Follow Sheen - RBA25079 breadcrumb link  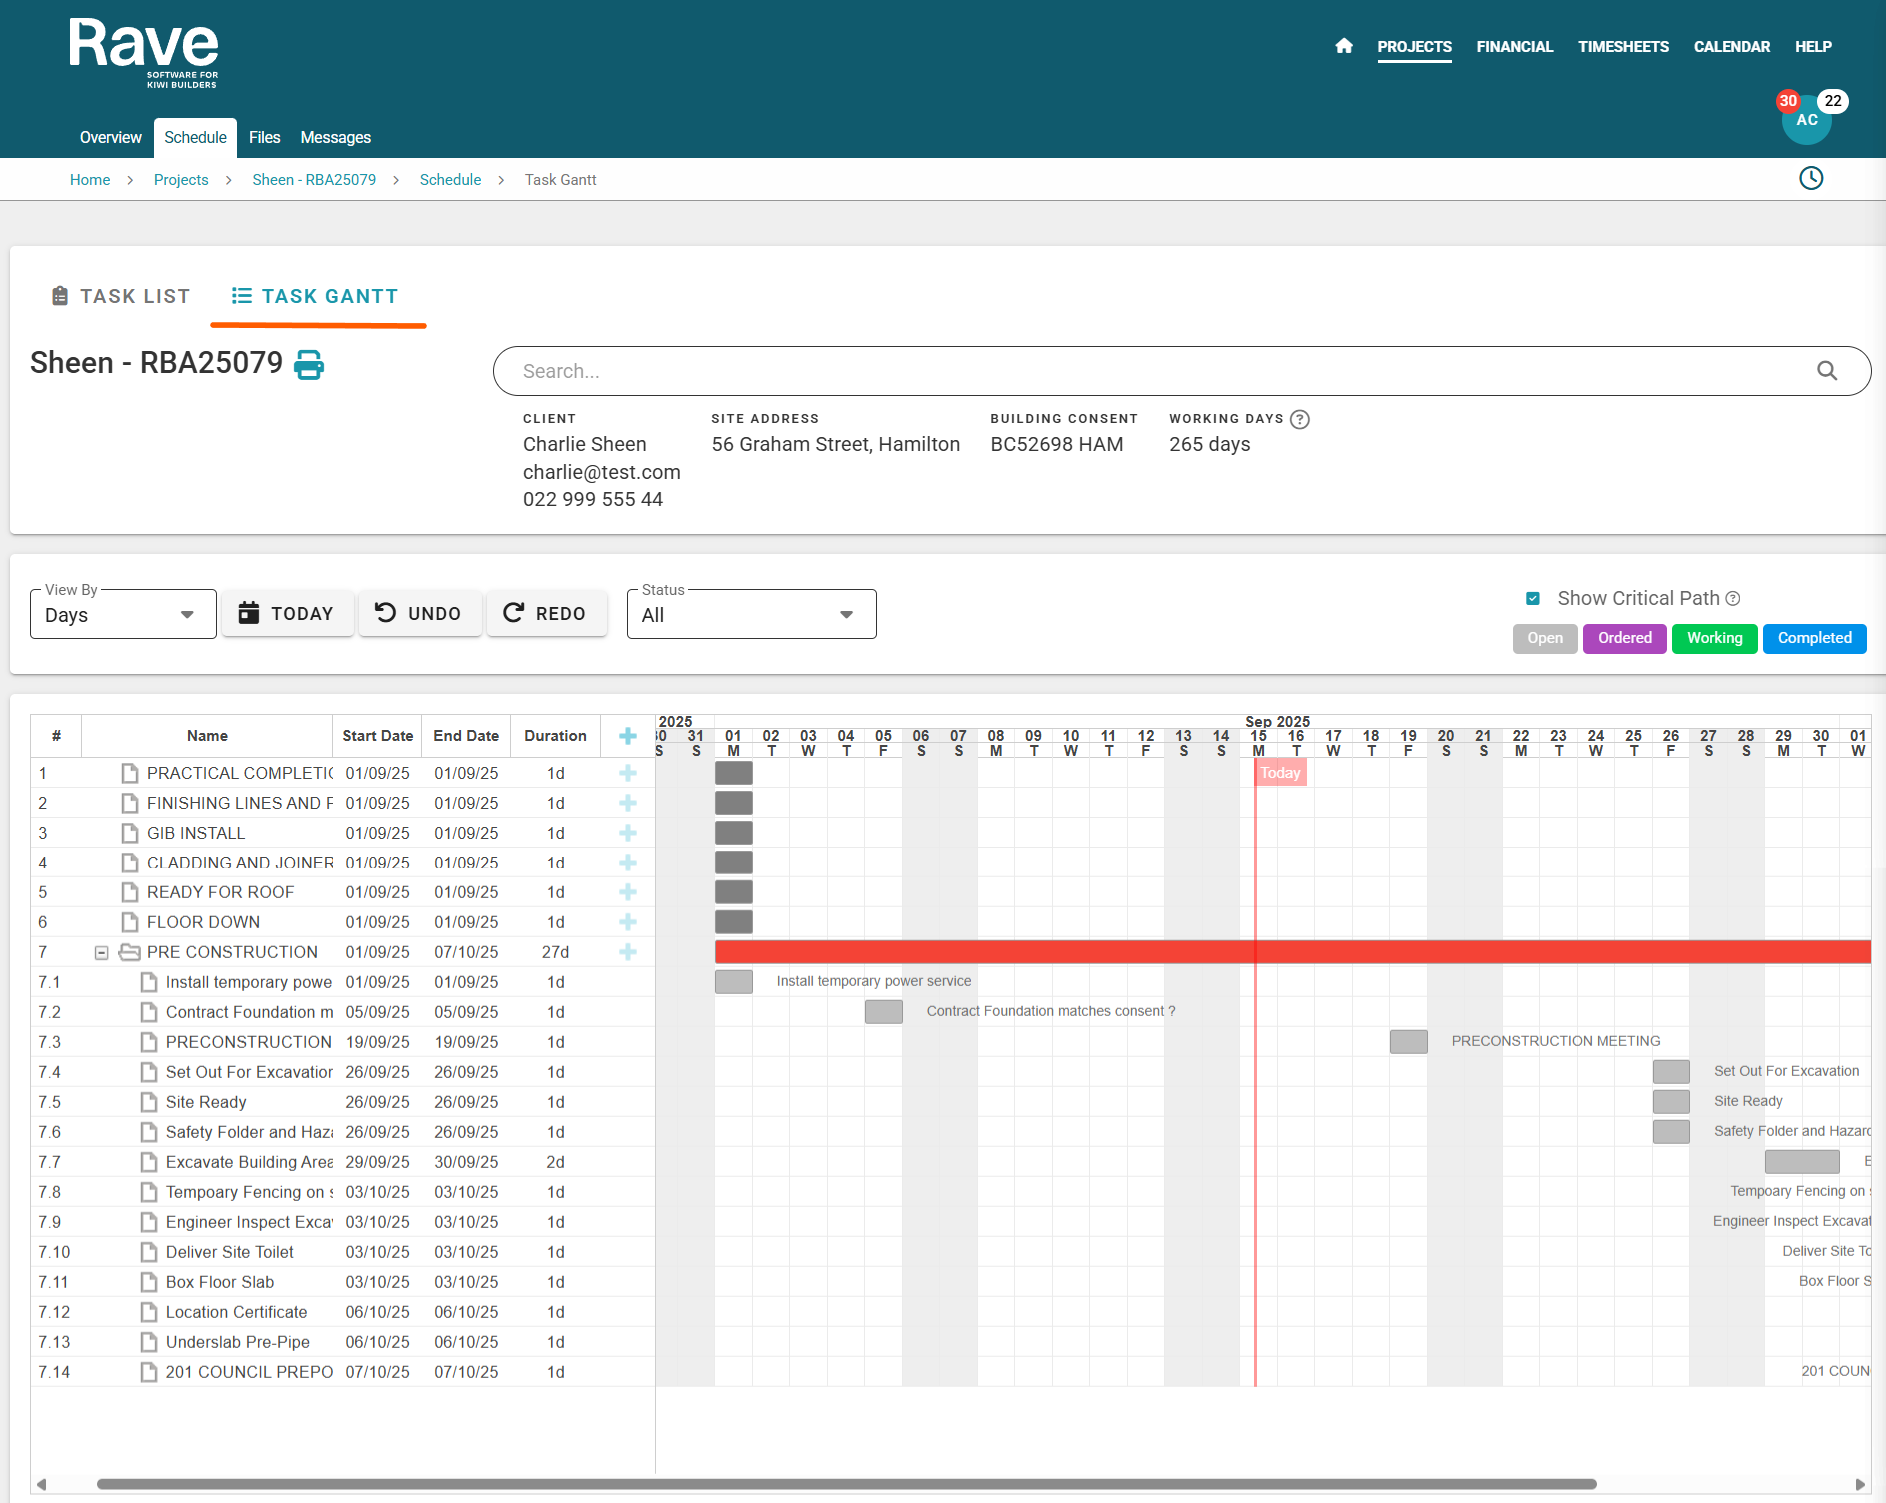tap(314, 180)
